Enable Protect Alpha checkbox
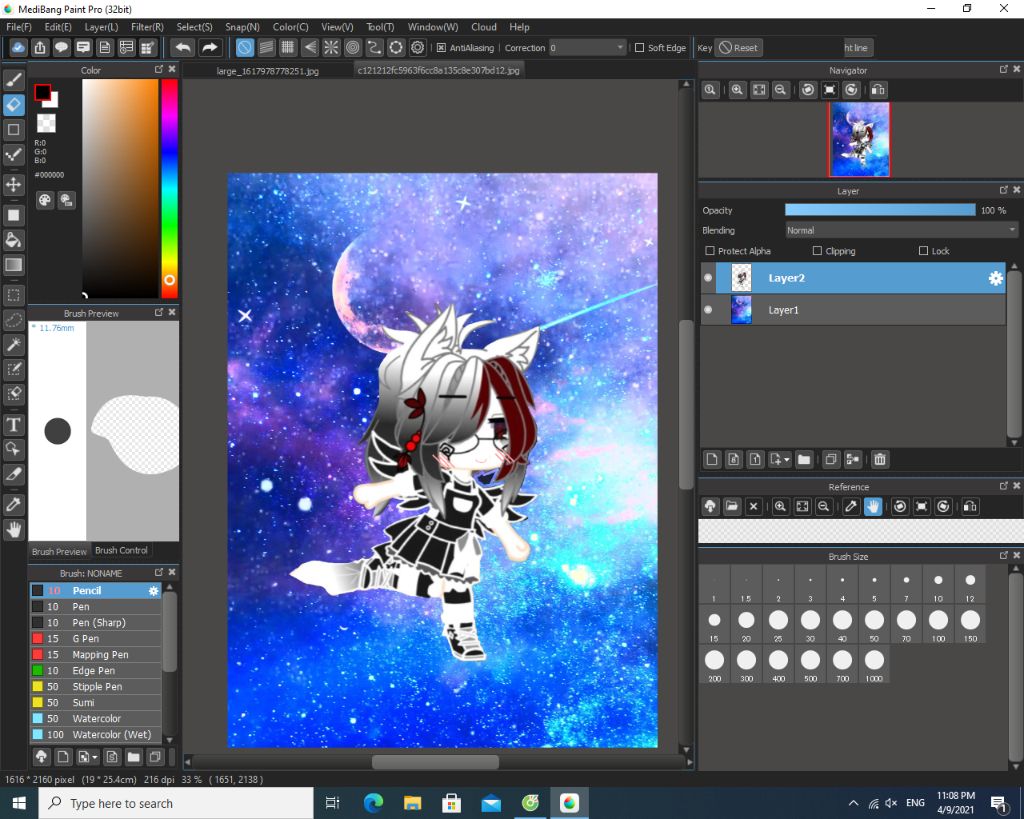This screenshot has height=819, width=1024. (710, 251)
